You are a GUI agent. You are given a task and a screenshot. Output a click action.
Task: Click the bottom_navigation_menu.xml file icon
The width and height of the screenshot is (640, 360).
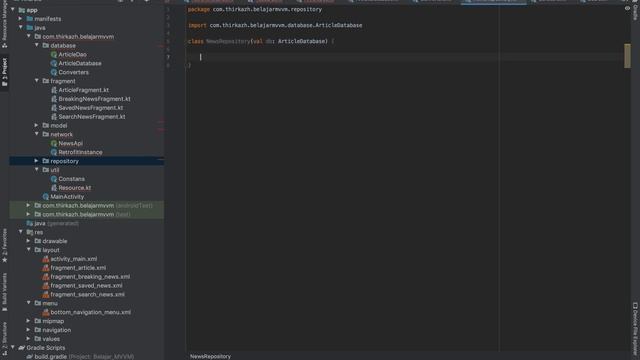click(46, 312)
